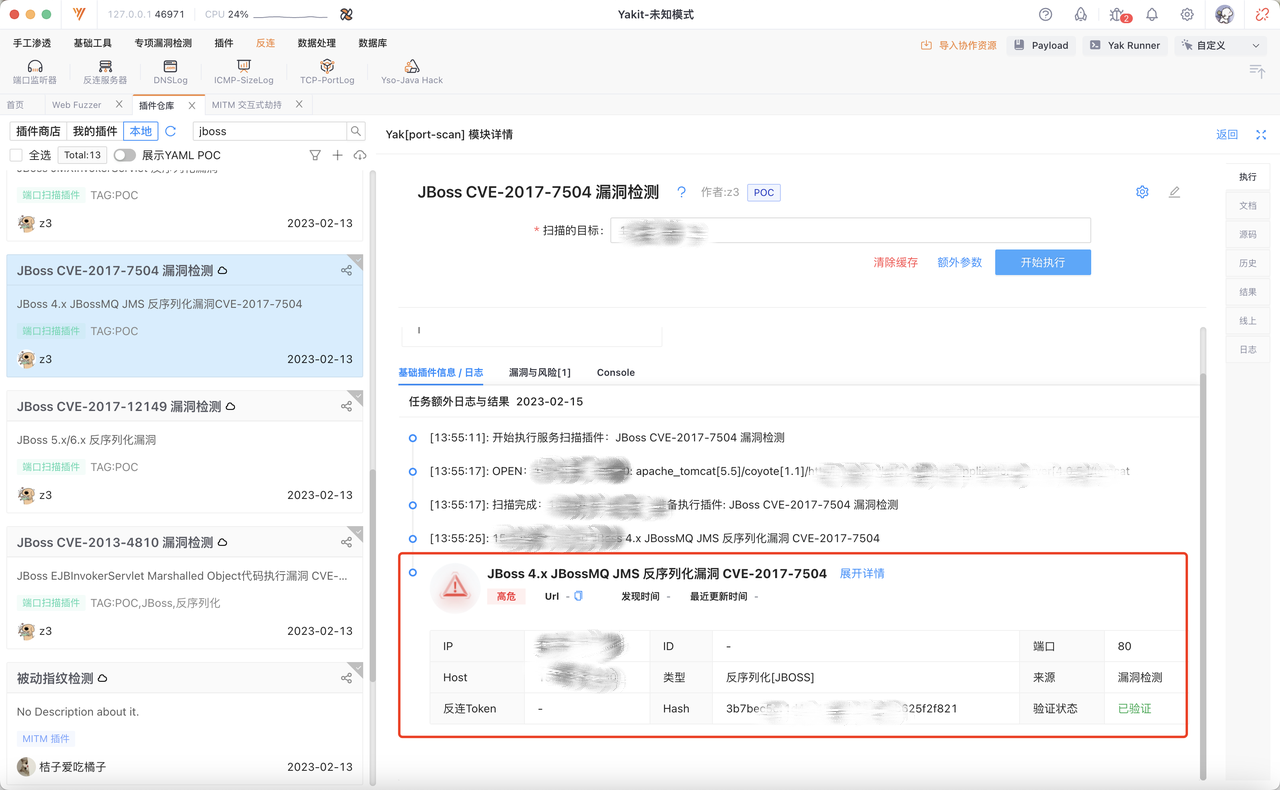The width and height of the screenshot is (1280, 790).
Task: Open the plugin settings gear in detail panel
Action: pyautogui.click(x=1142, y=192)
